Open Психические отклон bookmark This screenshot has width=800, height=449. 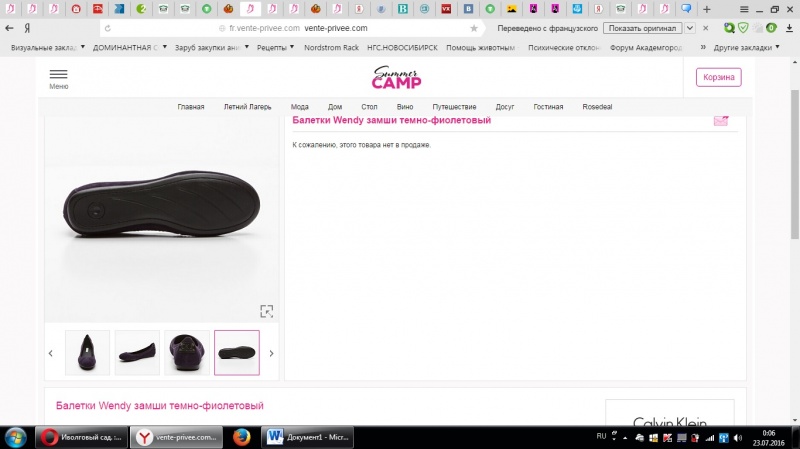(x=564, y=47)
